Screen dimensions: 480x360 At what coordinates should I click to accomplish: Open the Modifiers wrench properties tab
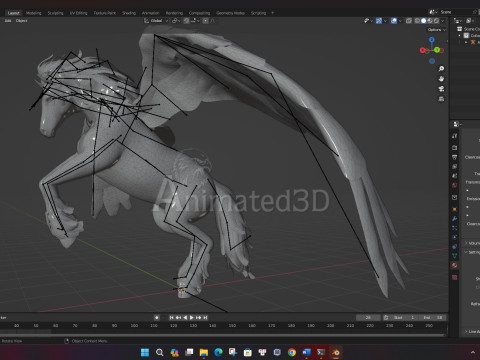point(454,219)
